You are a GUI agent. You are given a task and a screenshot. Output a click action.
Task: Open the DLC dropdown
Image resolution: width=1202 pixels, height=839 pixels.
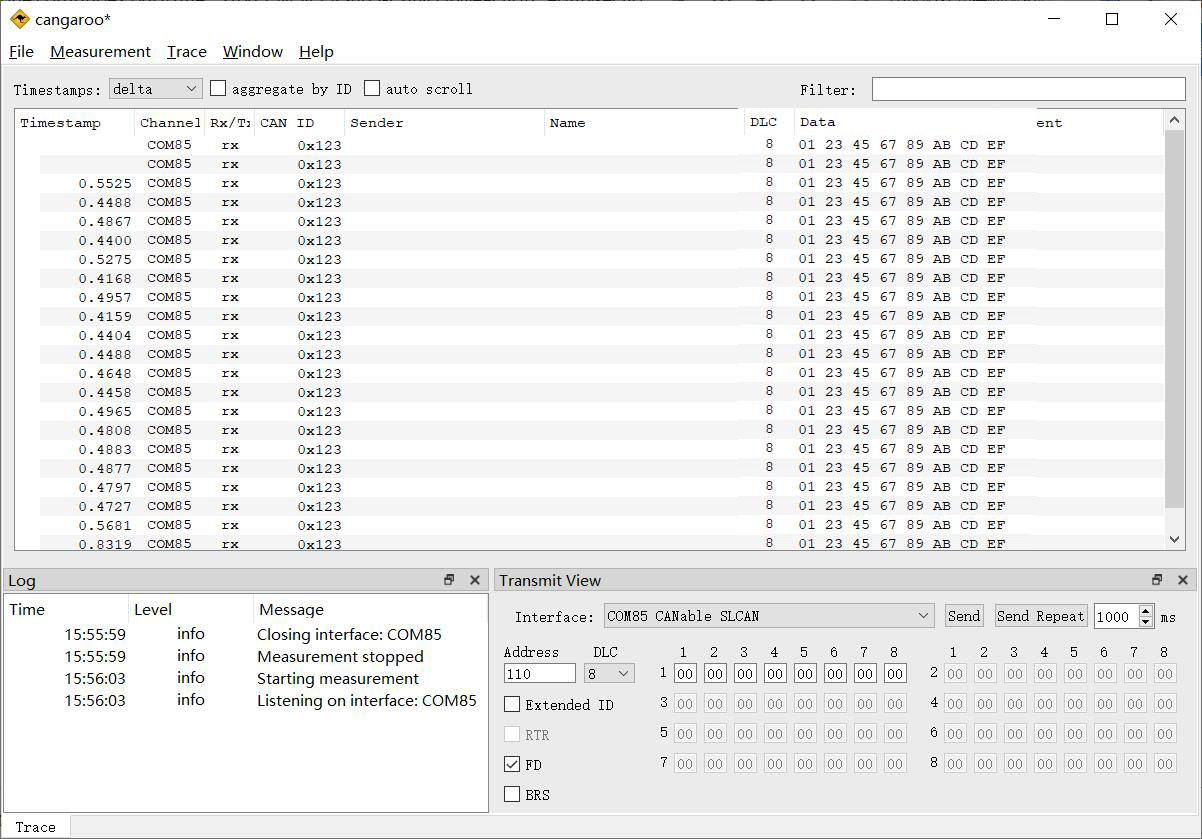coord(610,674)
